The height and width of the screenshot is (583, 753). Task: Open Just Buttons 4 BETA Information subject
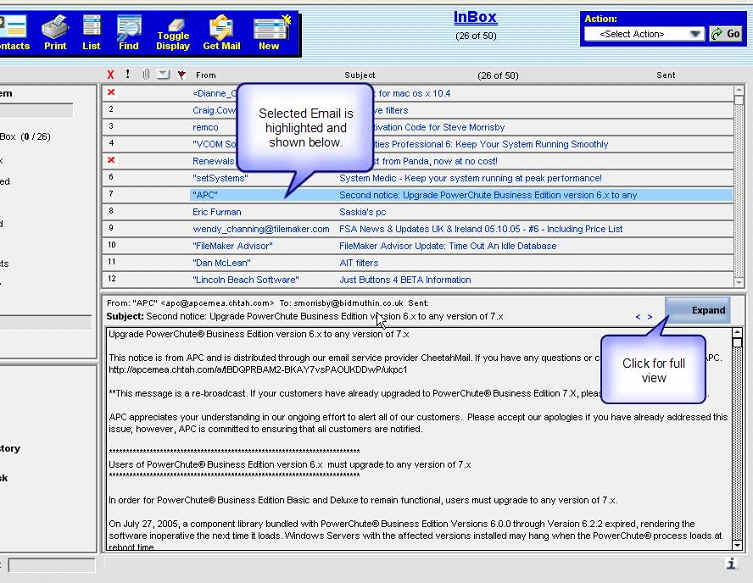pyautogui.click(x=405, y=279)
